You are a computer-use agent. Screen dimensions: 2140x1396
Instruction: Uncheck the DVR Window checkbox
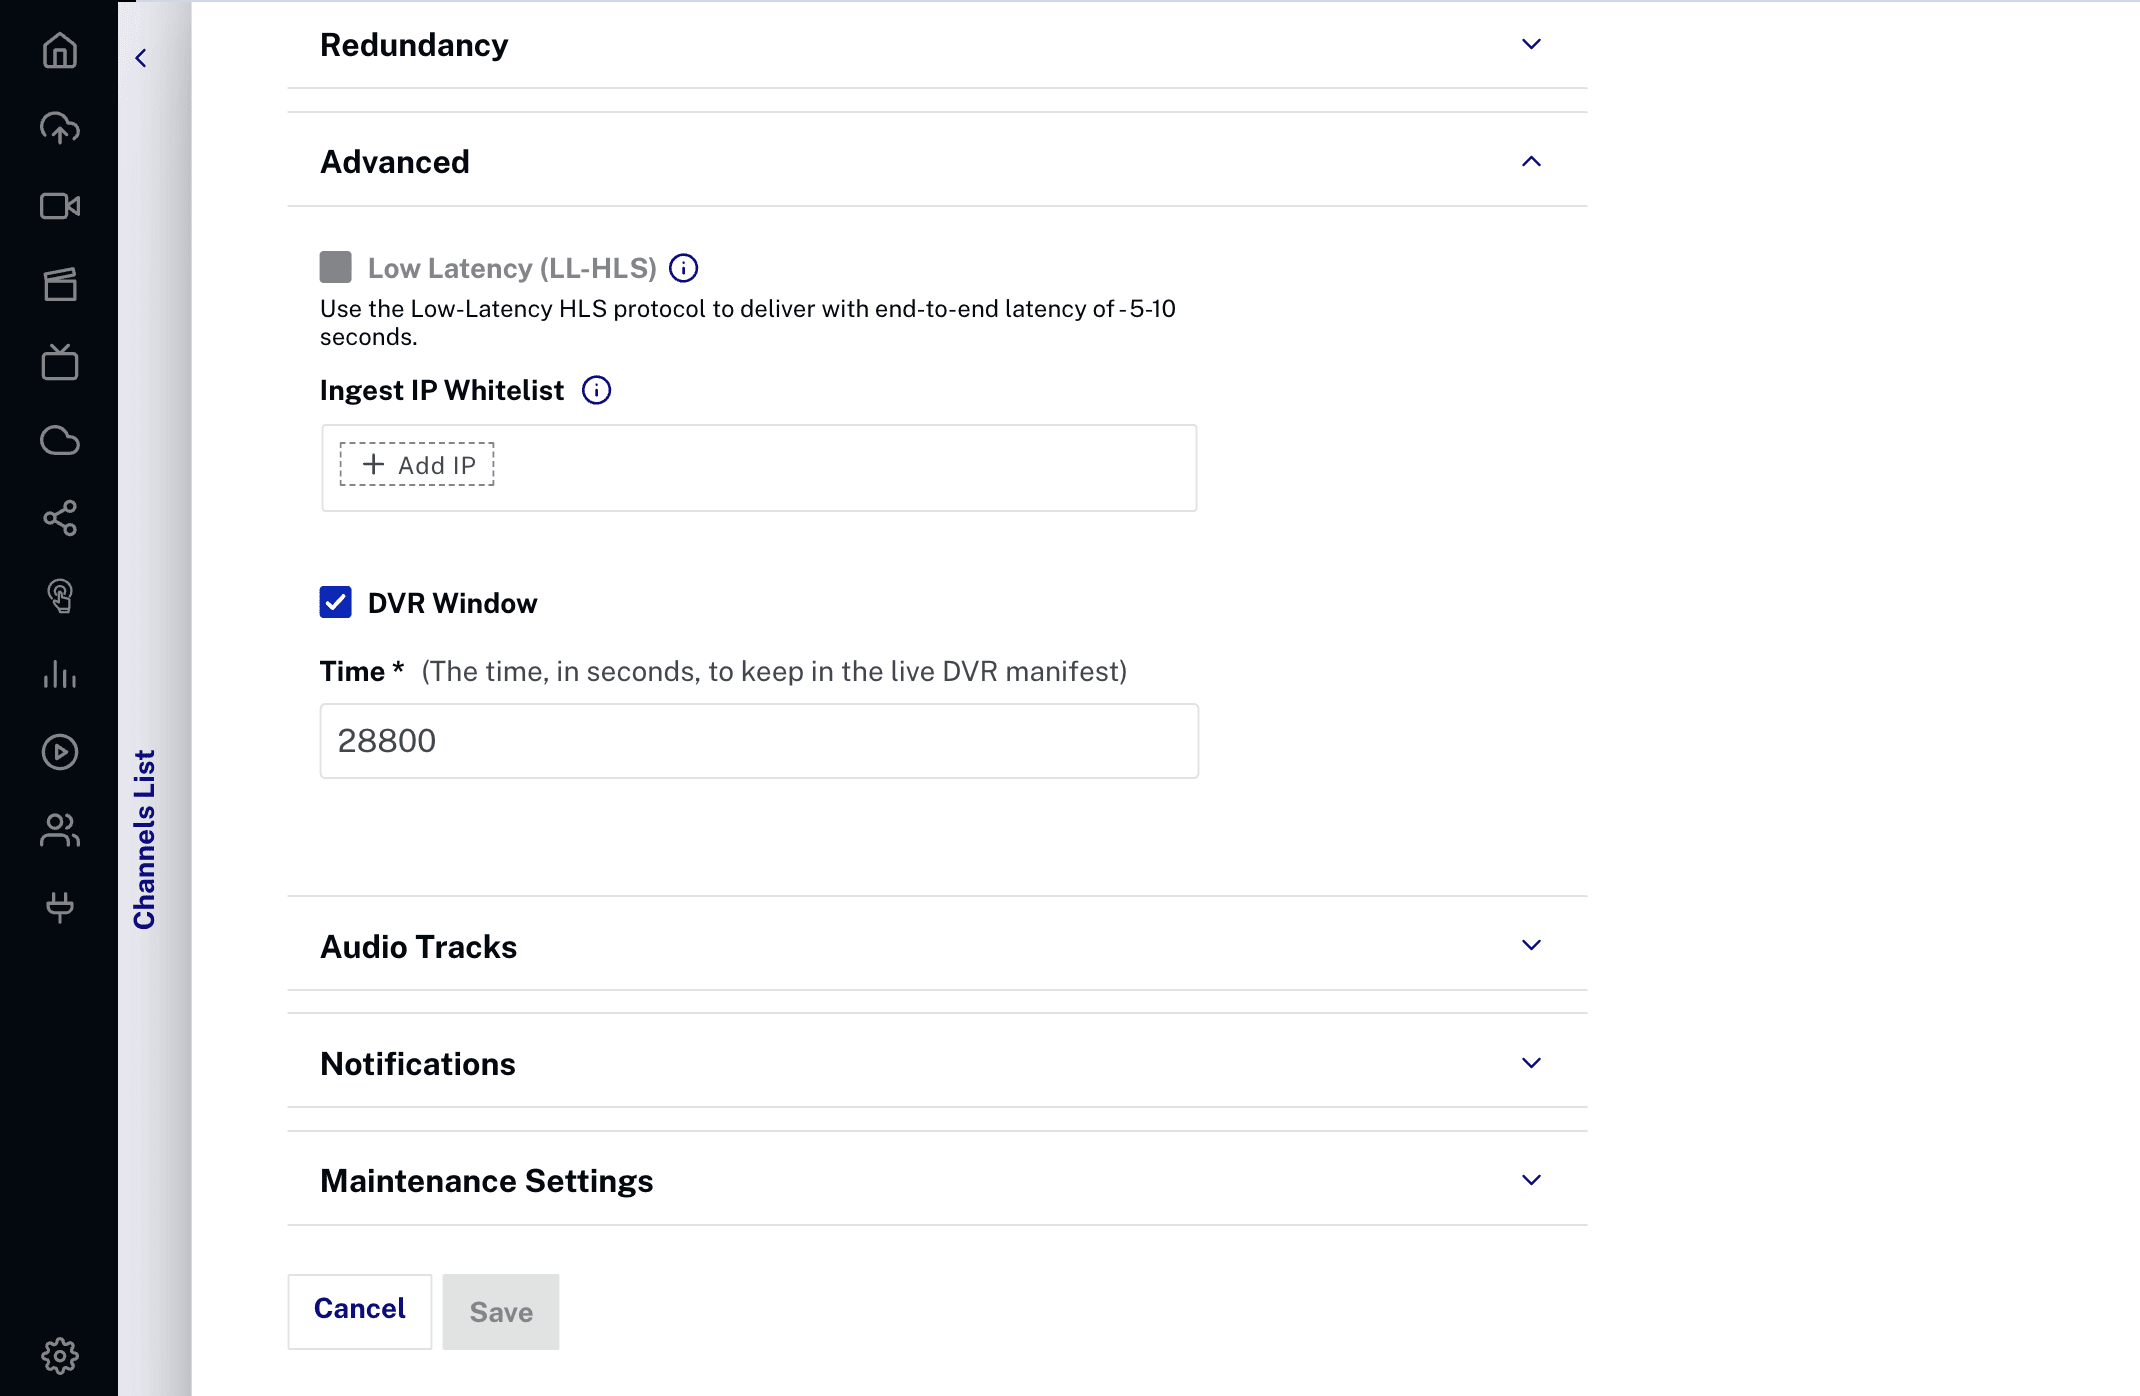(x=336, y=602)
